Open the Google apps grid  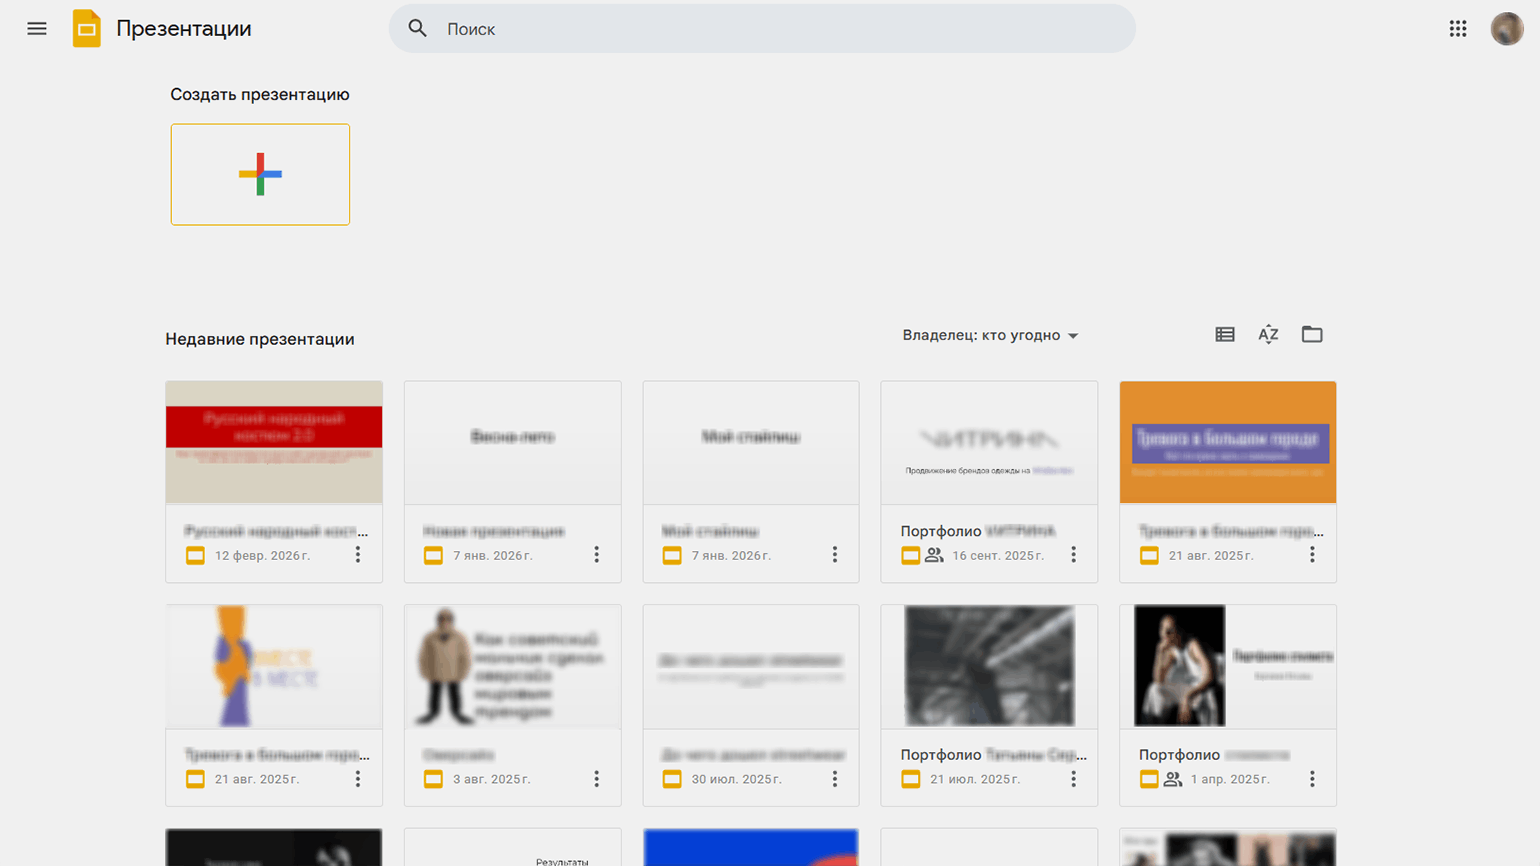click(1457, 29)
